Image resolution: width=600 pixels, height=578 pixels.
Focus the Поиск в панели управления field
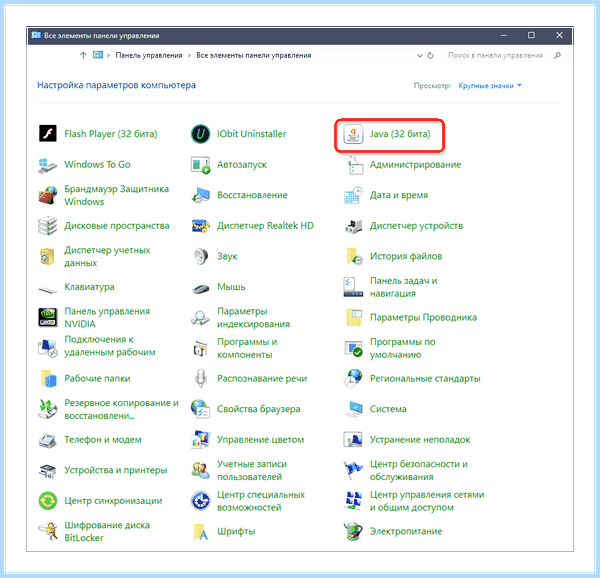coord(504,55)
